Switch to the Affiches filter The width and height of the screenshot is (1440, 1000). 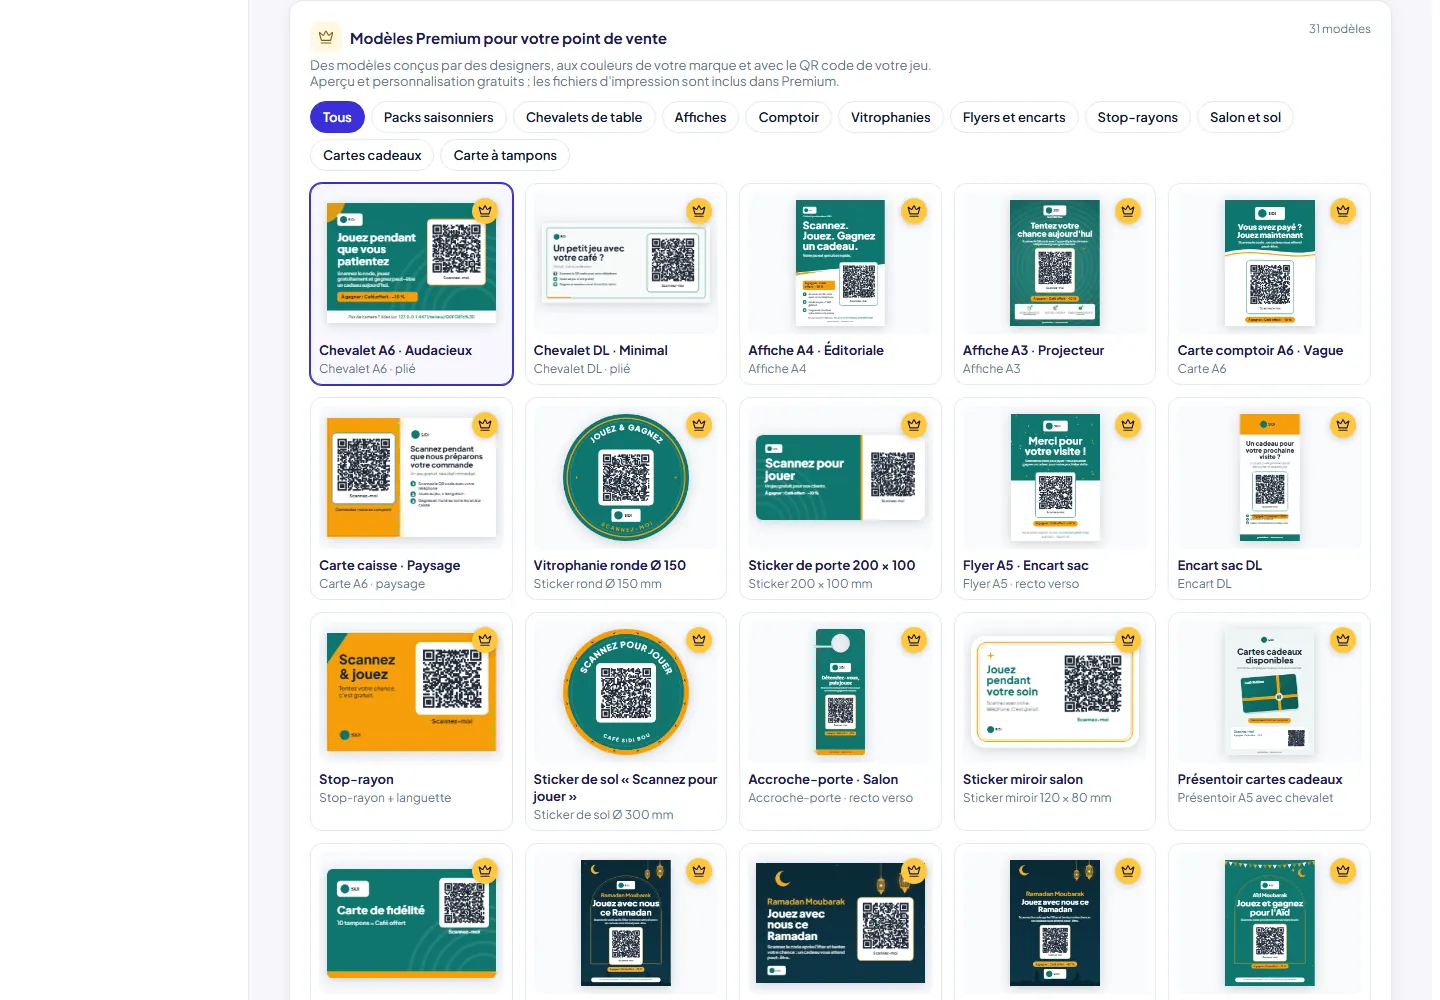coord(700,117)
